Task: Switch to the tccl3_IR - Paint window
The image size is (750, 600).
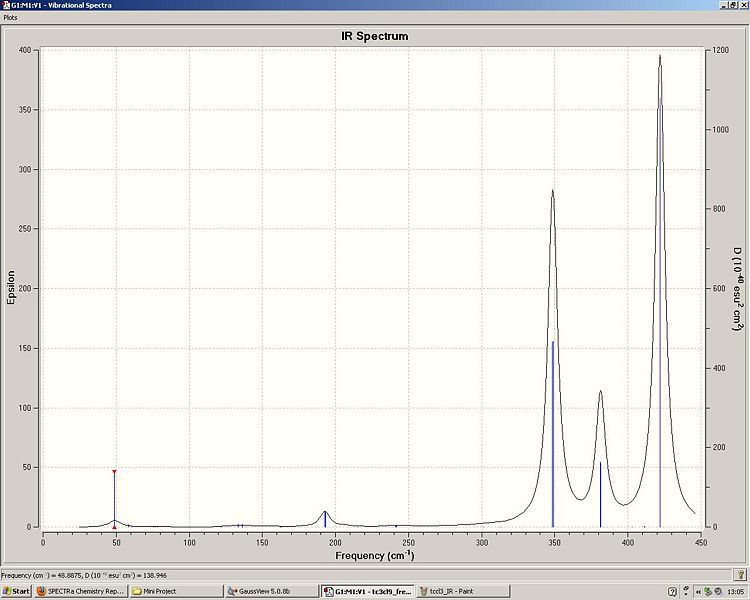Action: [x=463, y=591]
